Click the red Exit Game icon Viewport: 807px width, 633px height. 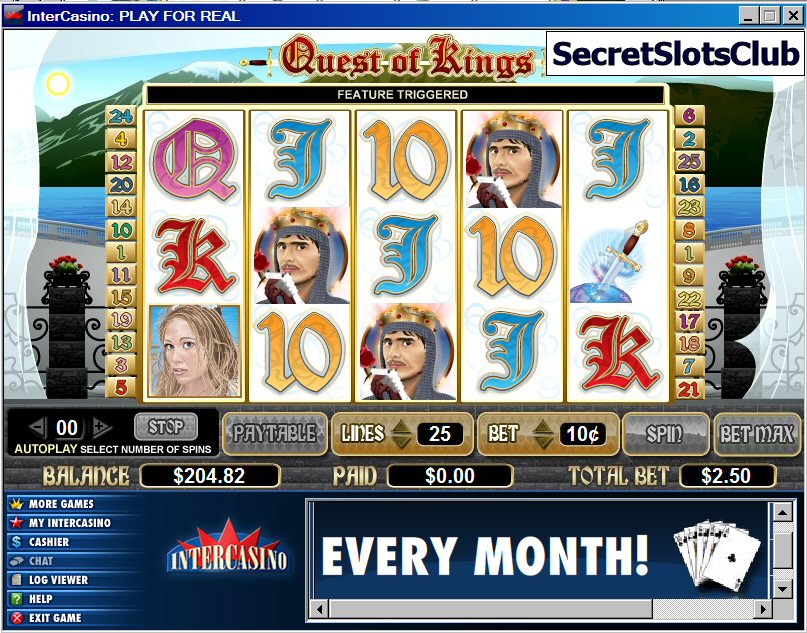tap(16, 618)
